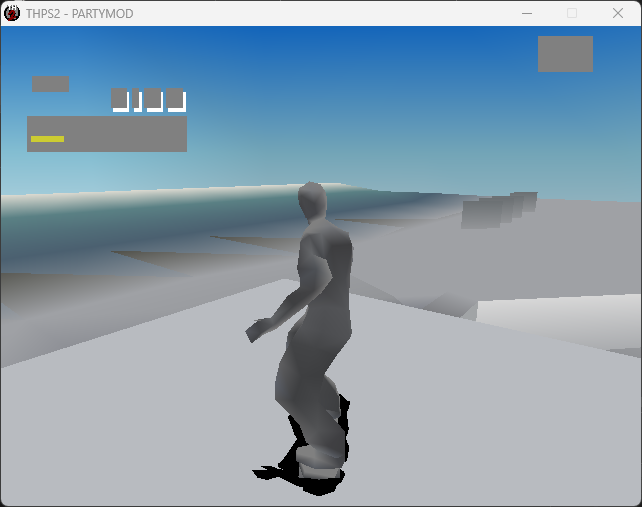Click the gray box in top-right corner

pos(565,54)
